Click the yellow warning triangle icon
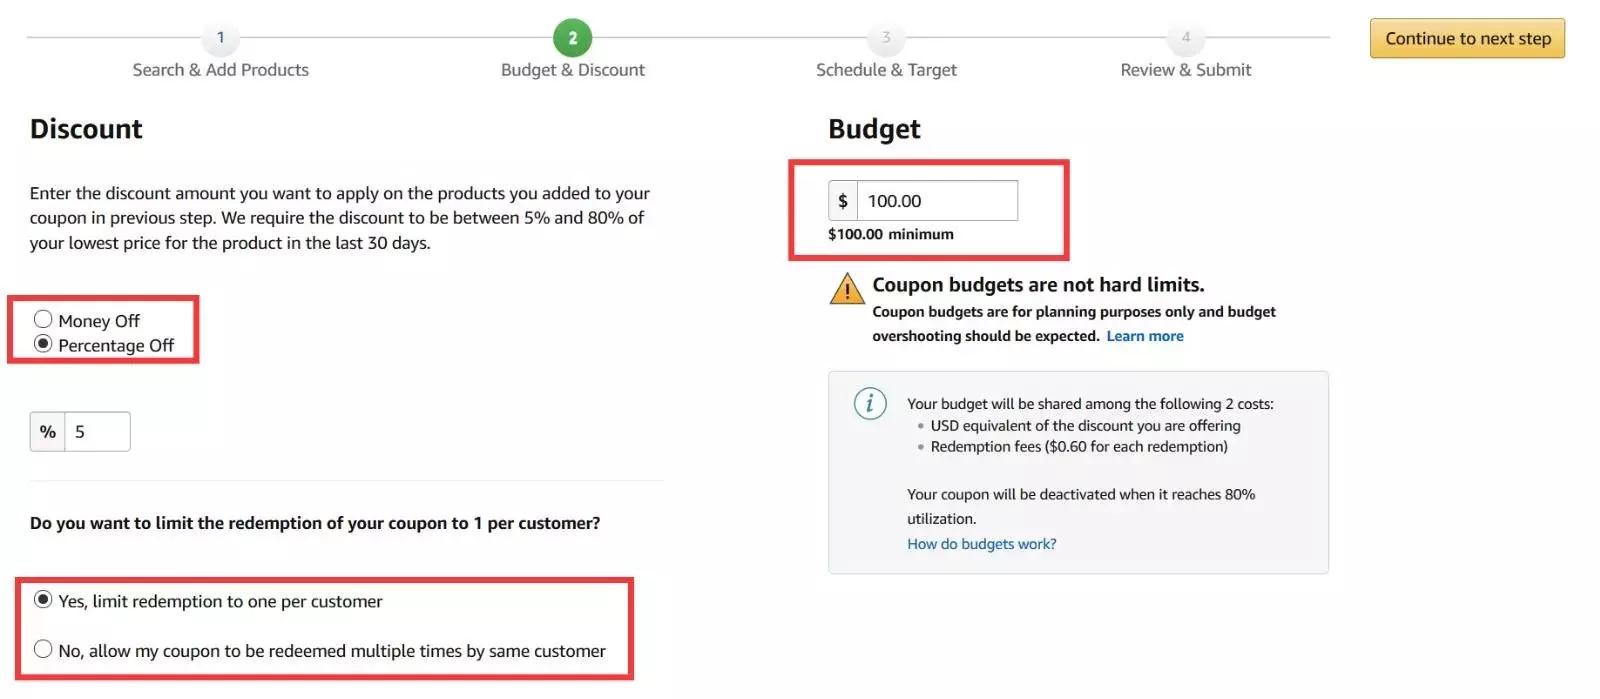Image resolution: width=1600 pixels, height=699 pixels. tap(847, 288)
